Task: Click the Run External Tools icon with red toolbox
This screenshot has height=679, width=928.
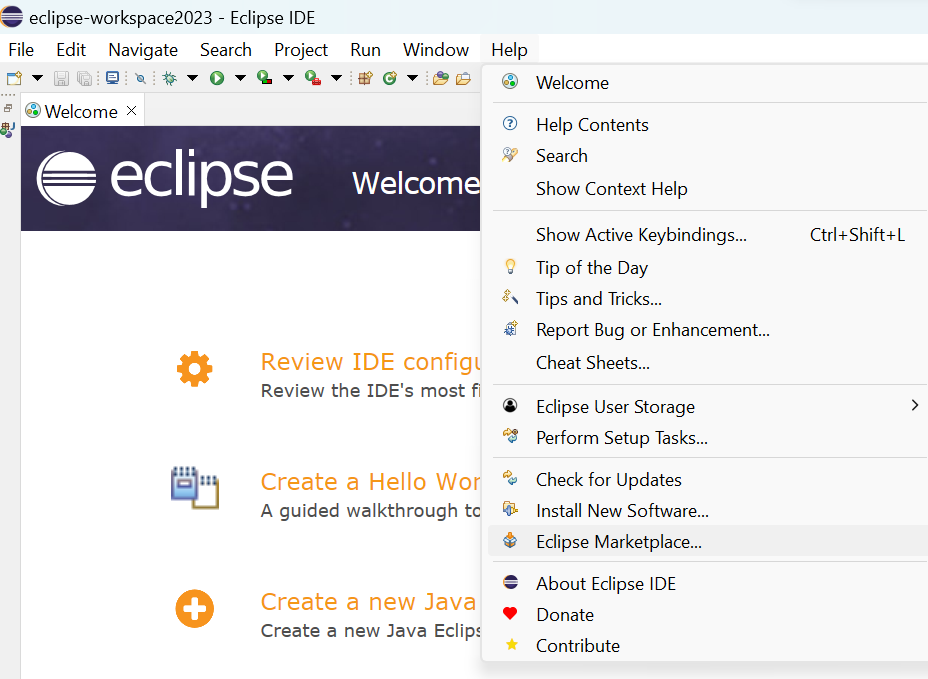Action: coord(312,78)
